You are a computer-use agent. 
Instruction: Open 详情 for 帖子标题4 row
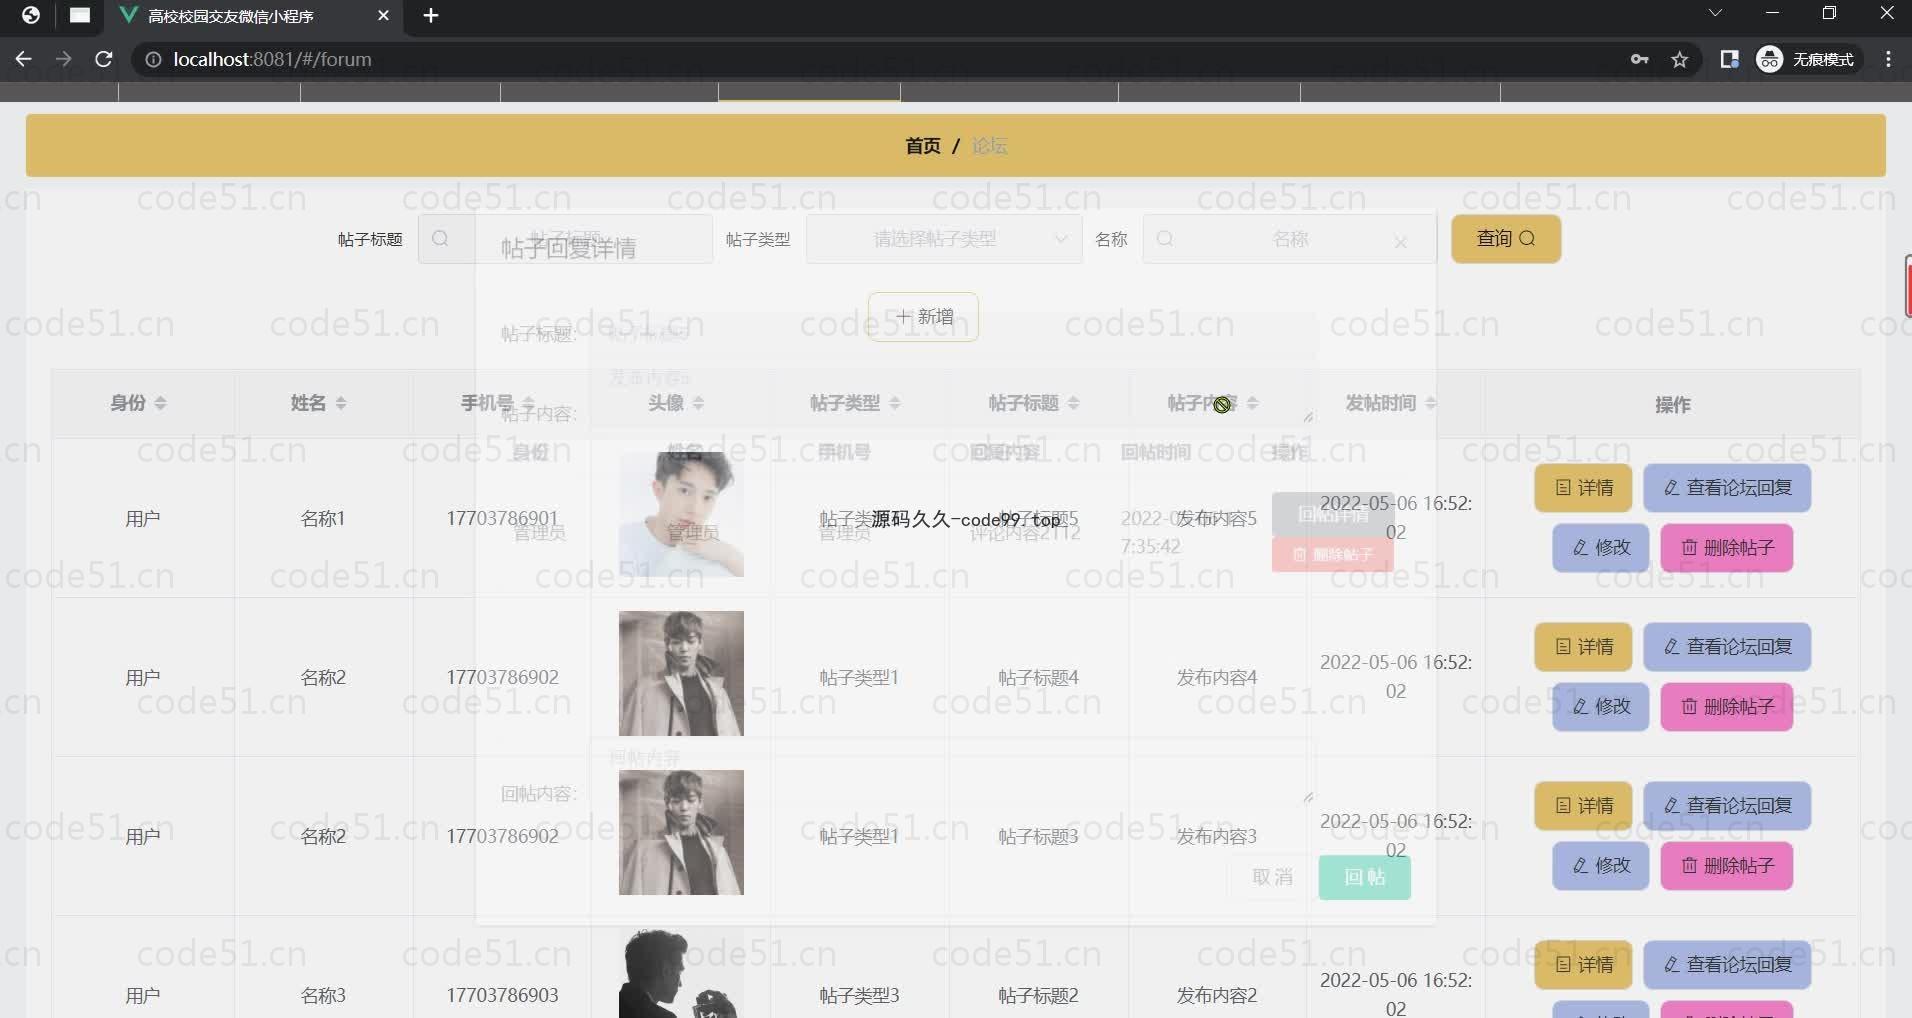[x=1584, y=647]
